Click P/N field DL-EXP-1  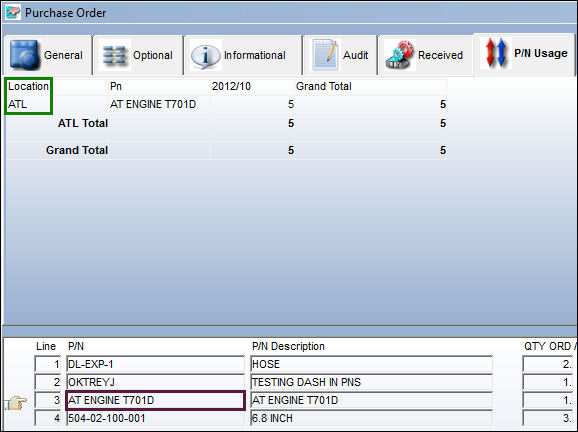coord(155,364)
